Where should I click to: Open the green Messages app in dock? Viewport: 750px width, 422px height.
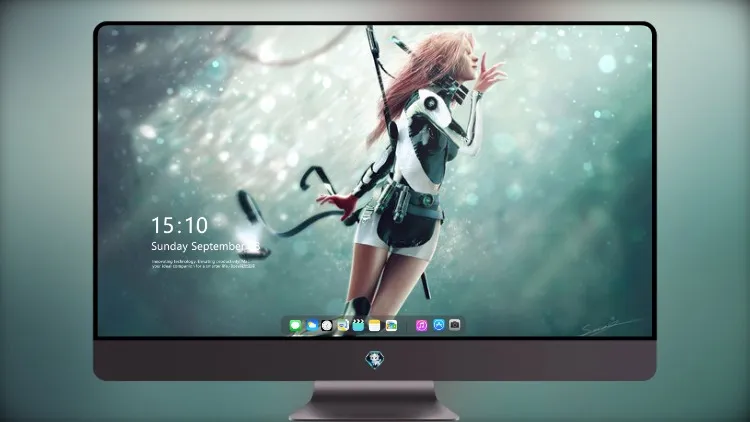[296, 326]
